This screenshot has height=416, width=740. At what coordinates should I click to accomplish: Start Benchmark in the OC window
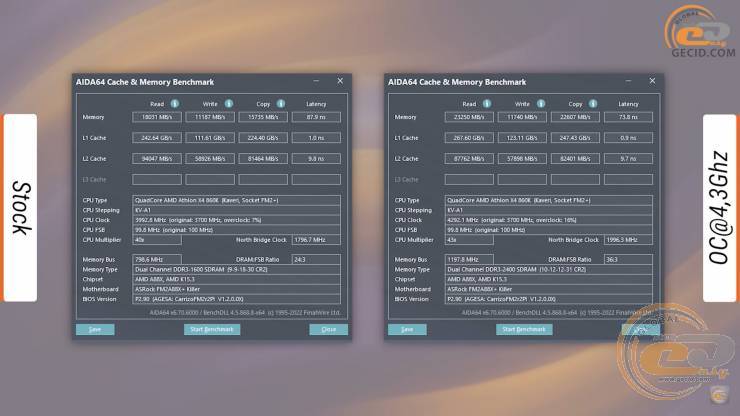click(x=524, y=329)
